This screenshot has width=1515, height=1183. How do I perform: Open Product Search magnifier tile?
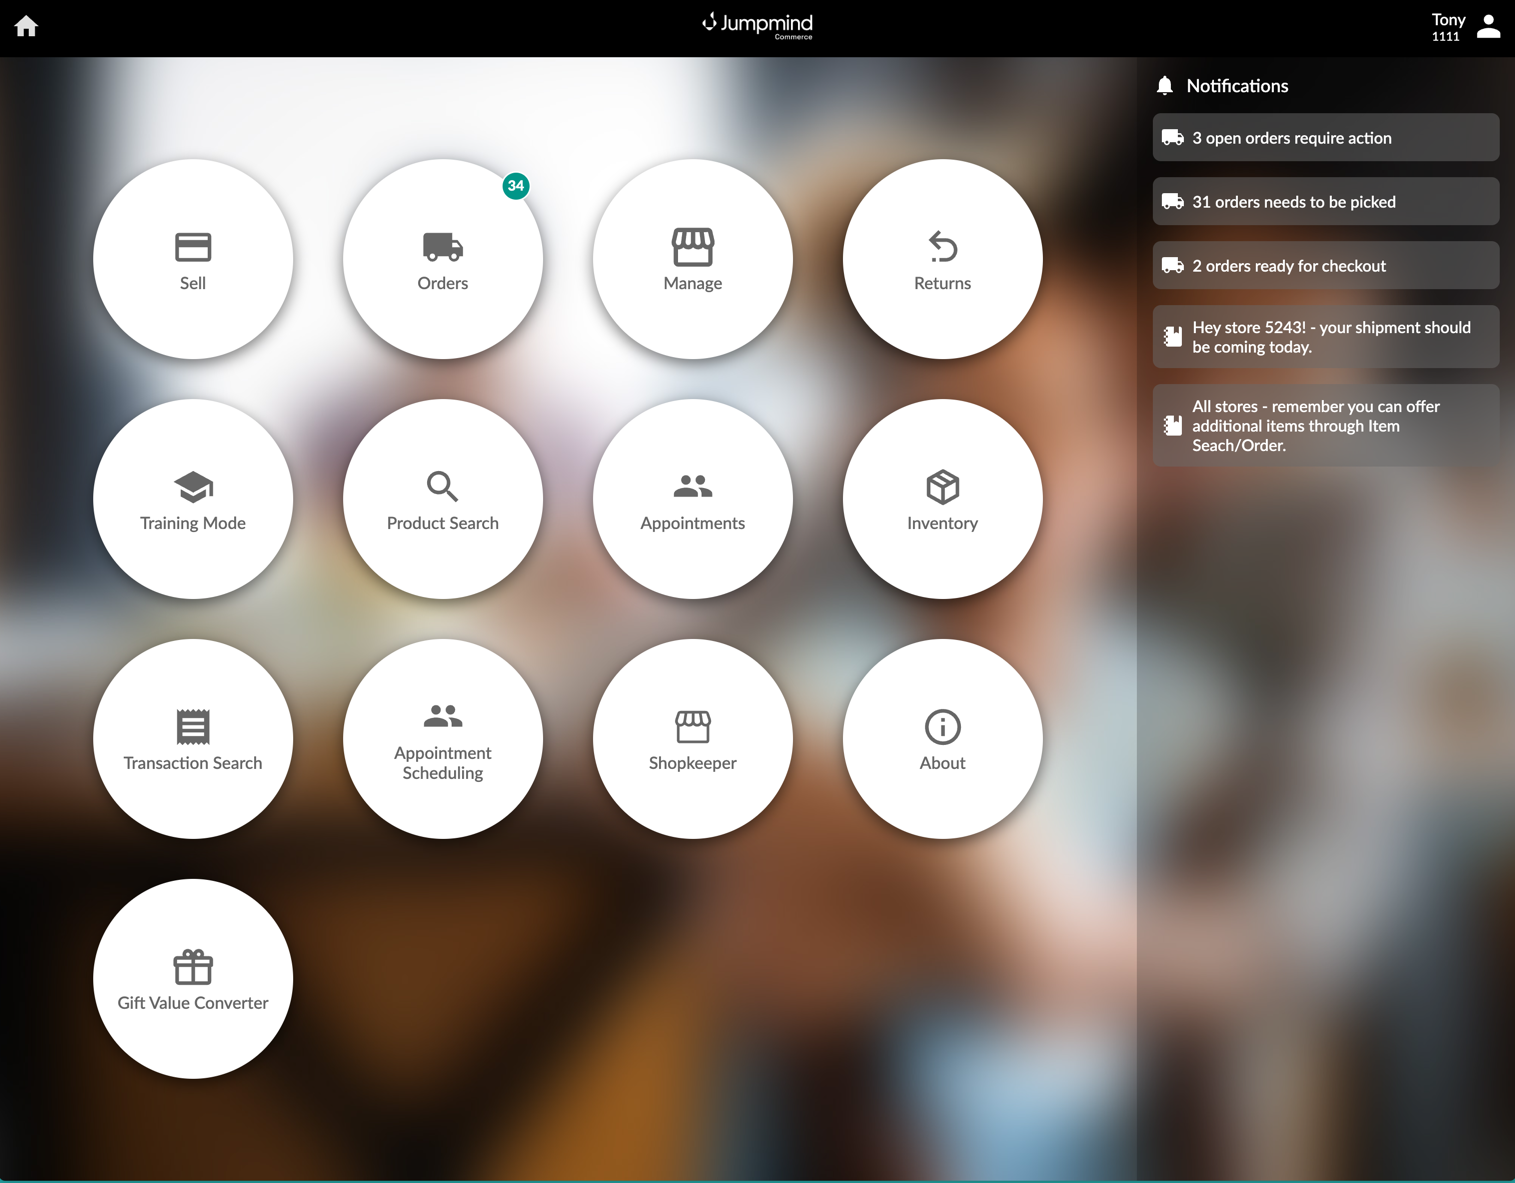(442, 499)
